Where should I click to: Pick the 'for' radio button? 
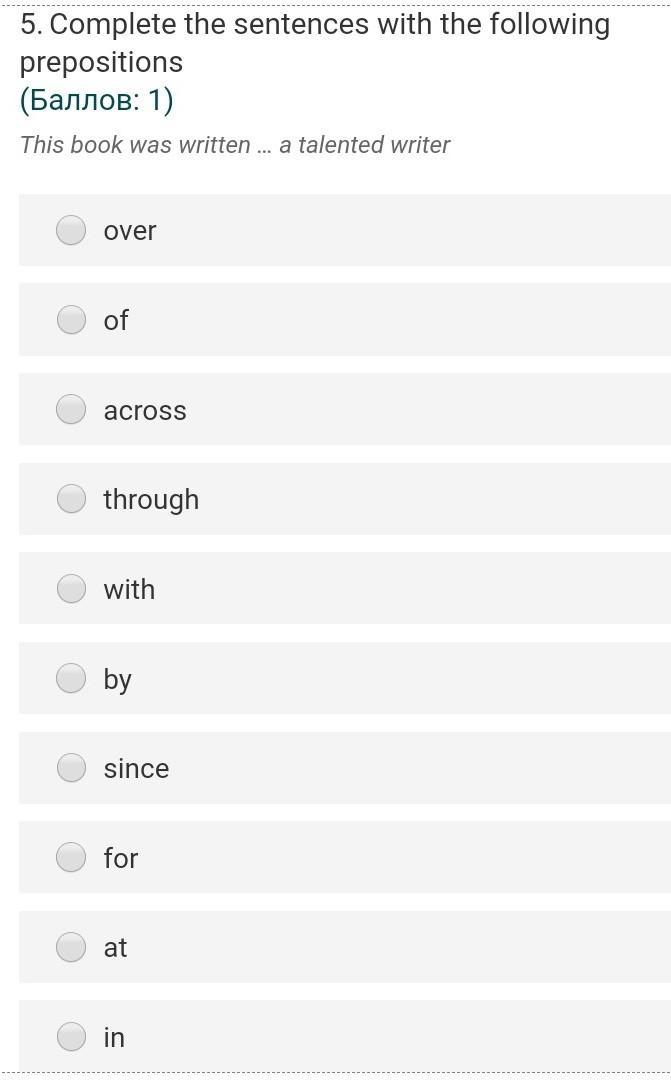click(x=71, y=858)
